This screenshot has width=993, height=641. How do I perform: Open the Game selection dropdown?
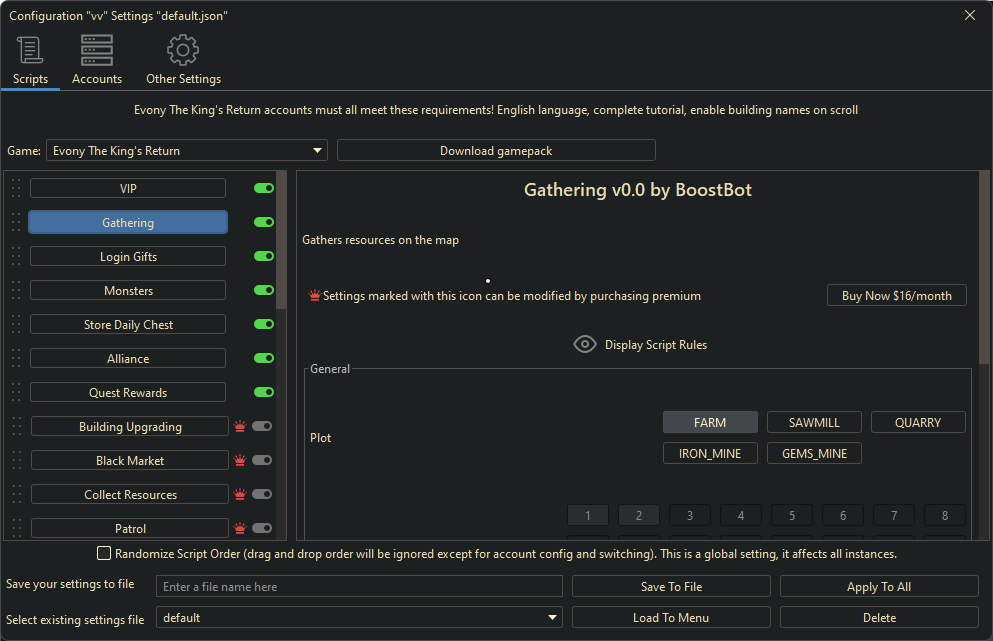(x=187, y=150)
